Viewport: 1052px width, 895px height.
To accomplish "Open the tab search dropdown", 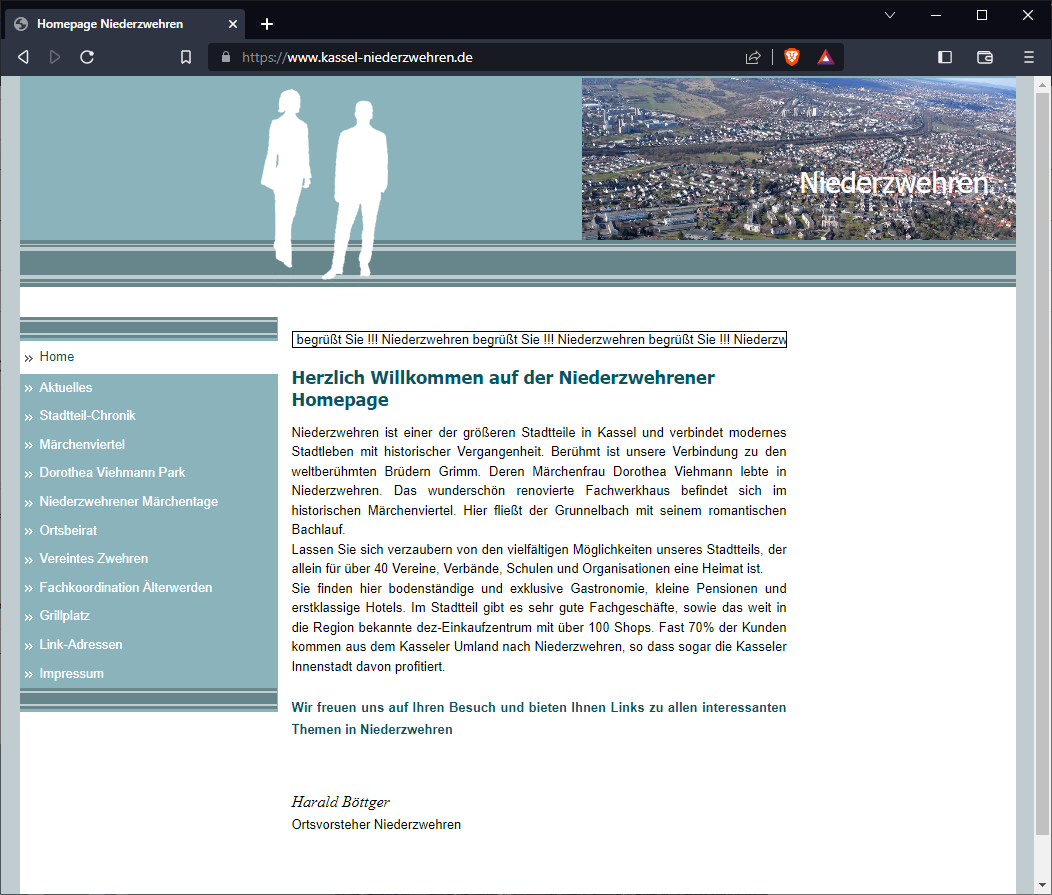I will click(890, 17).
